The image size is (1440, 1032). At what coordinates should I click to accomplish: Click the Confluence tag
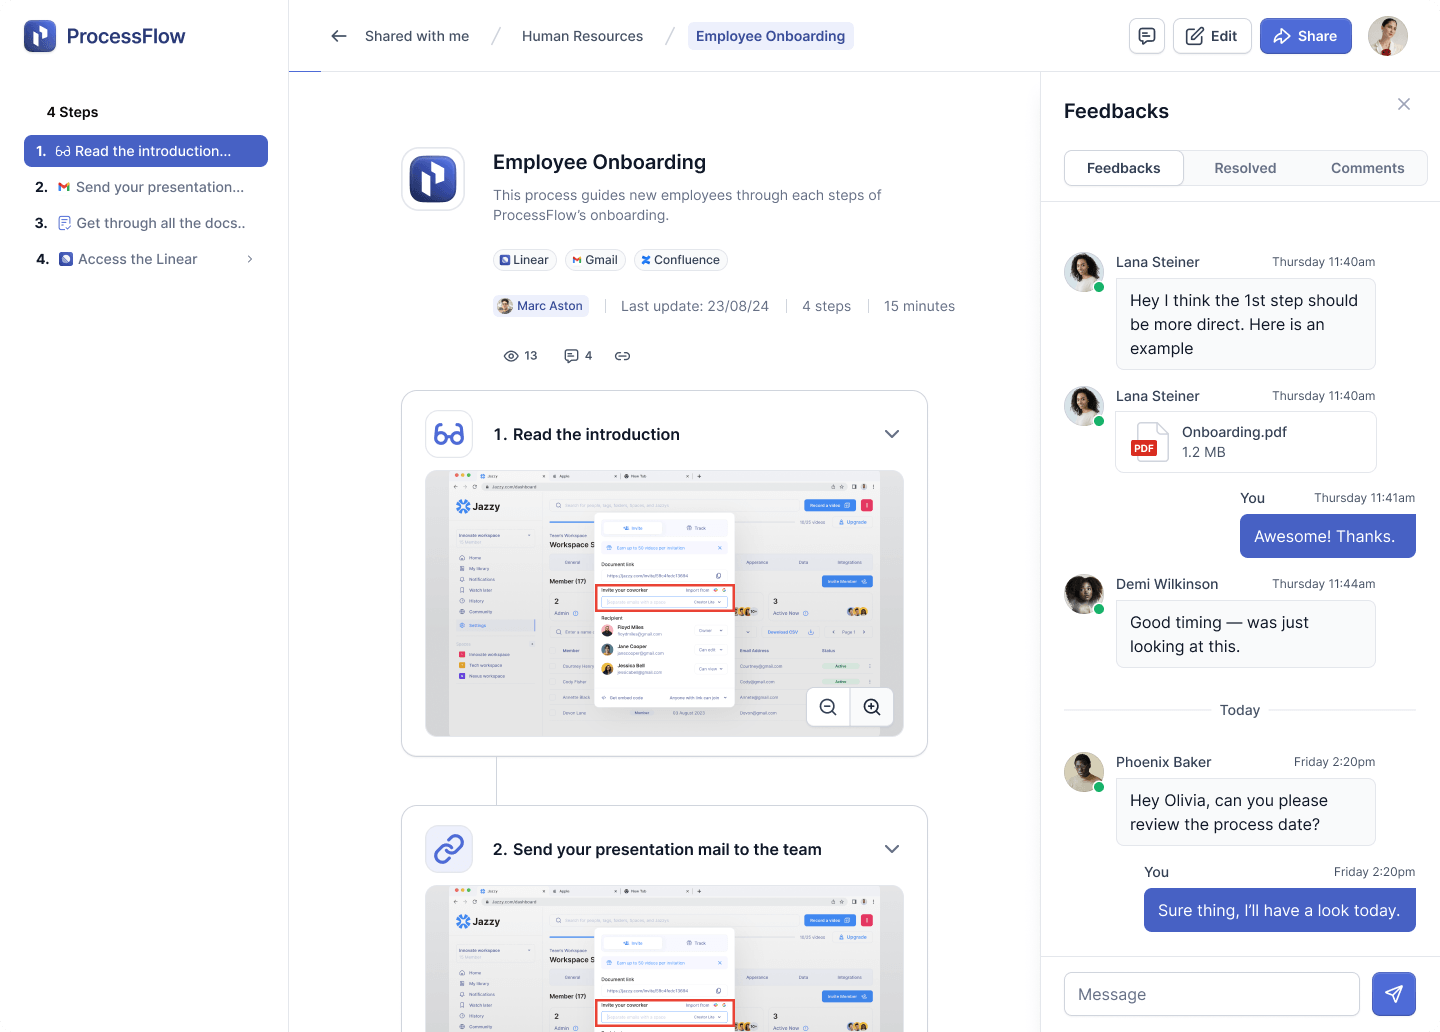click(680, 260)
